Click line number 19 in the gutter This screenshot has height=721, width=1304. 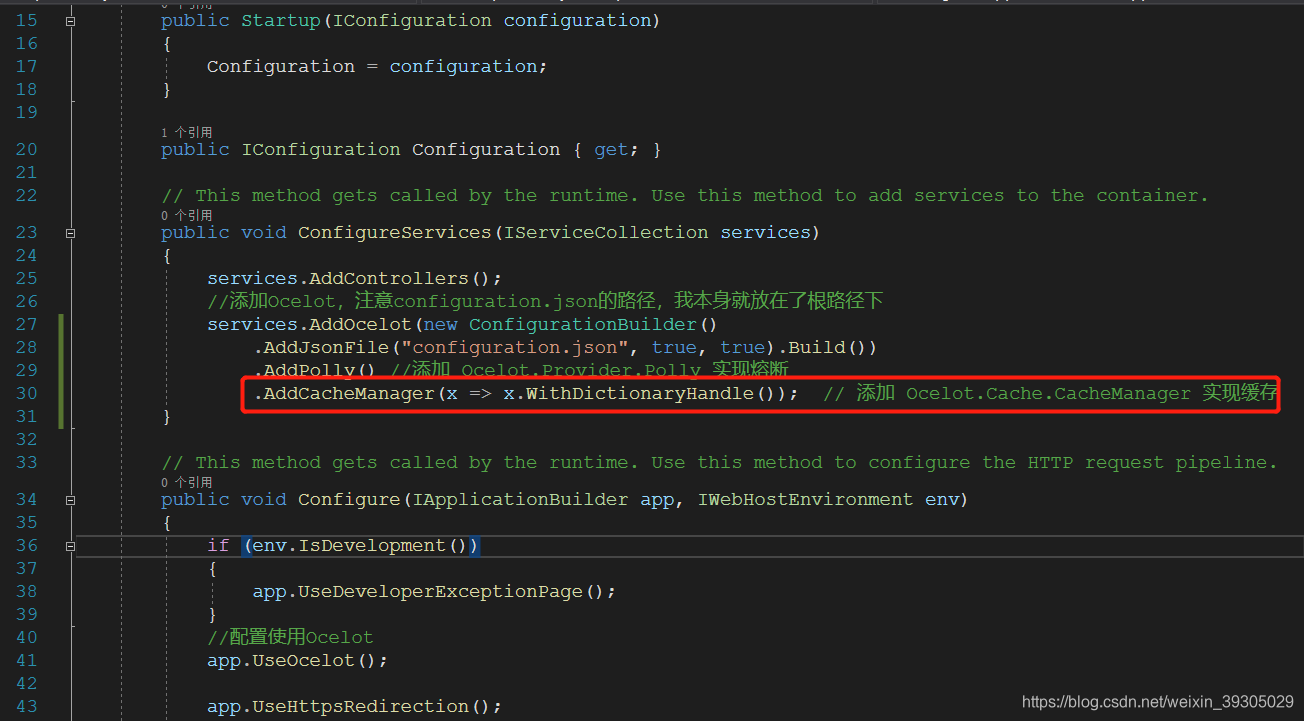coord(27,112)
